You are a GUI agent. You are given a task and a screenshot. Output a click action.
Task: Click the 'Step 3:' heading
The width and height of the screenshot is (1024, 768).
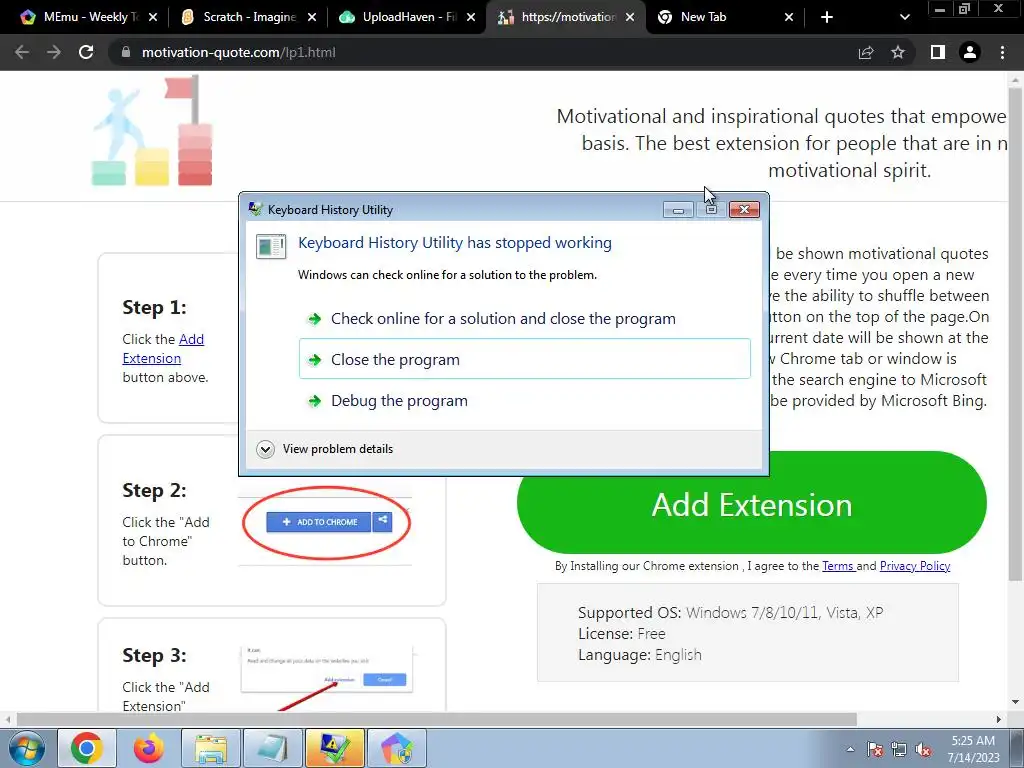click(x=154, y=655)
